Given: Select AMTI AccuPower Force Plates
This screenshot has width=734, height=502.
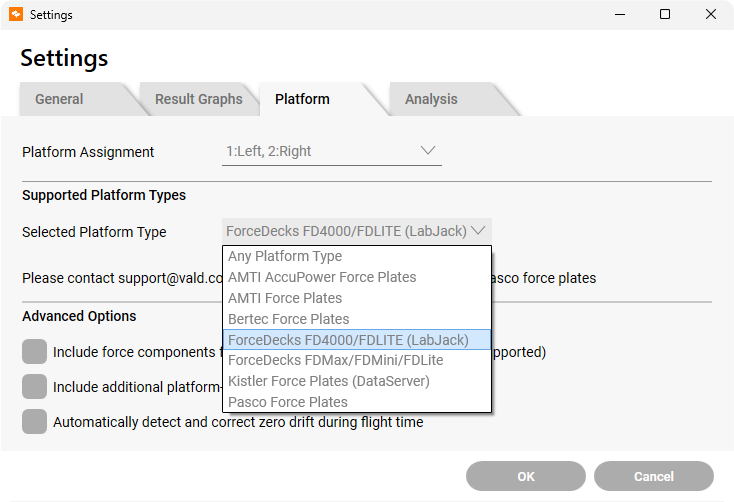Looking at the screenshot, I should 357,277.
